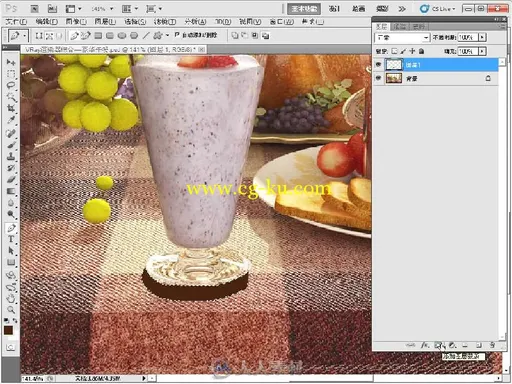Viewport: 512px width, 384px height.
Task: Open the Filter menu
Action: point(165,22)
